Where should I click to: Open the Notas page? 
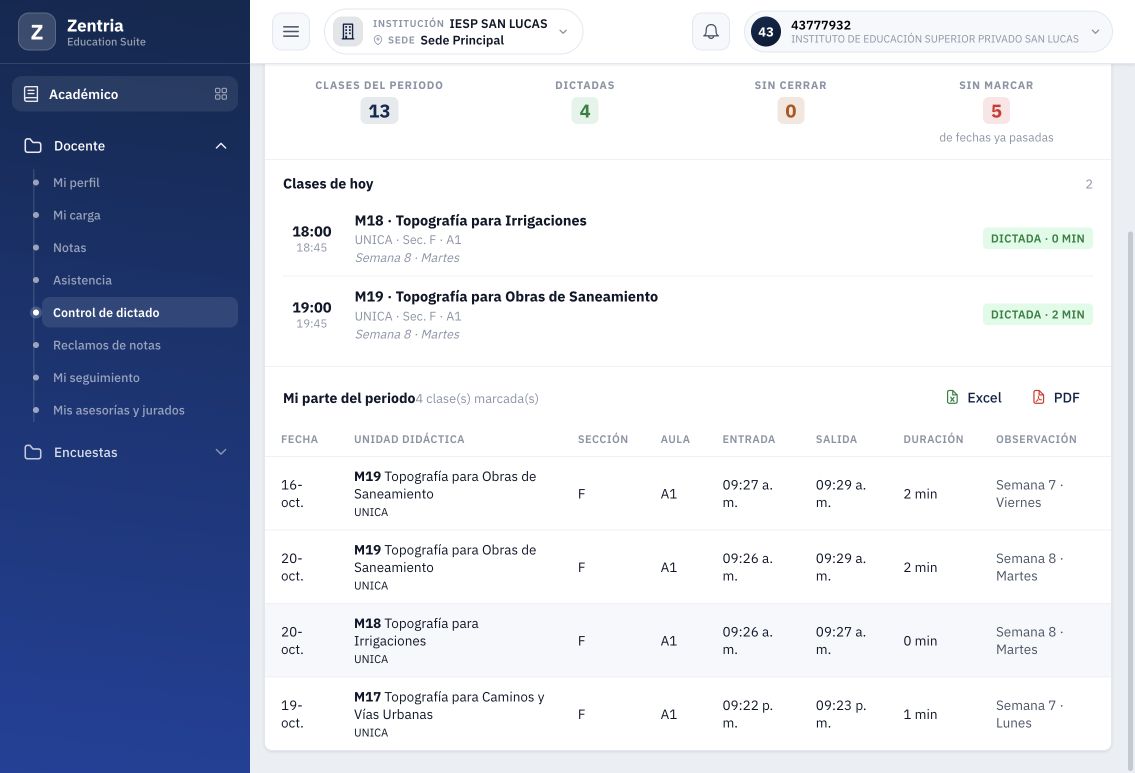[69, 248]
